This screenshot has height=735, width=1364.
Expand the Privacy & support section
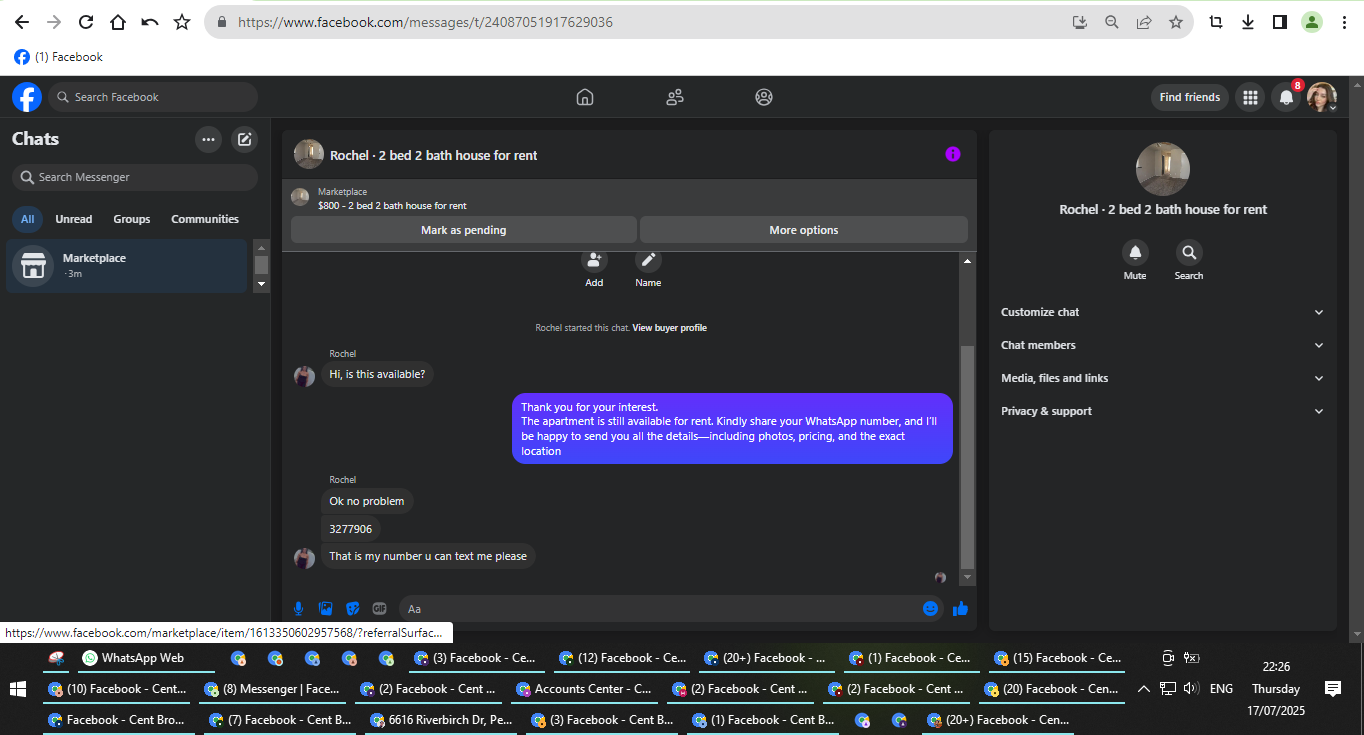(1163, 411)
